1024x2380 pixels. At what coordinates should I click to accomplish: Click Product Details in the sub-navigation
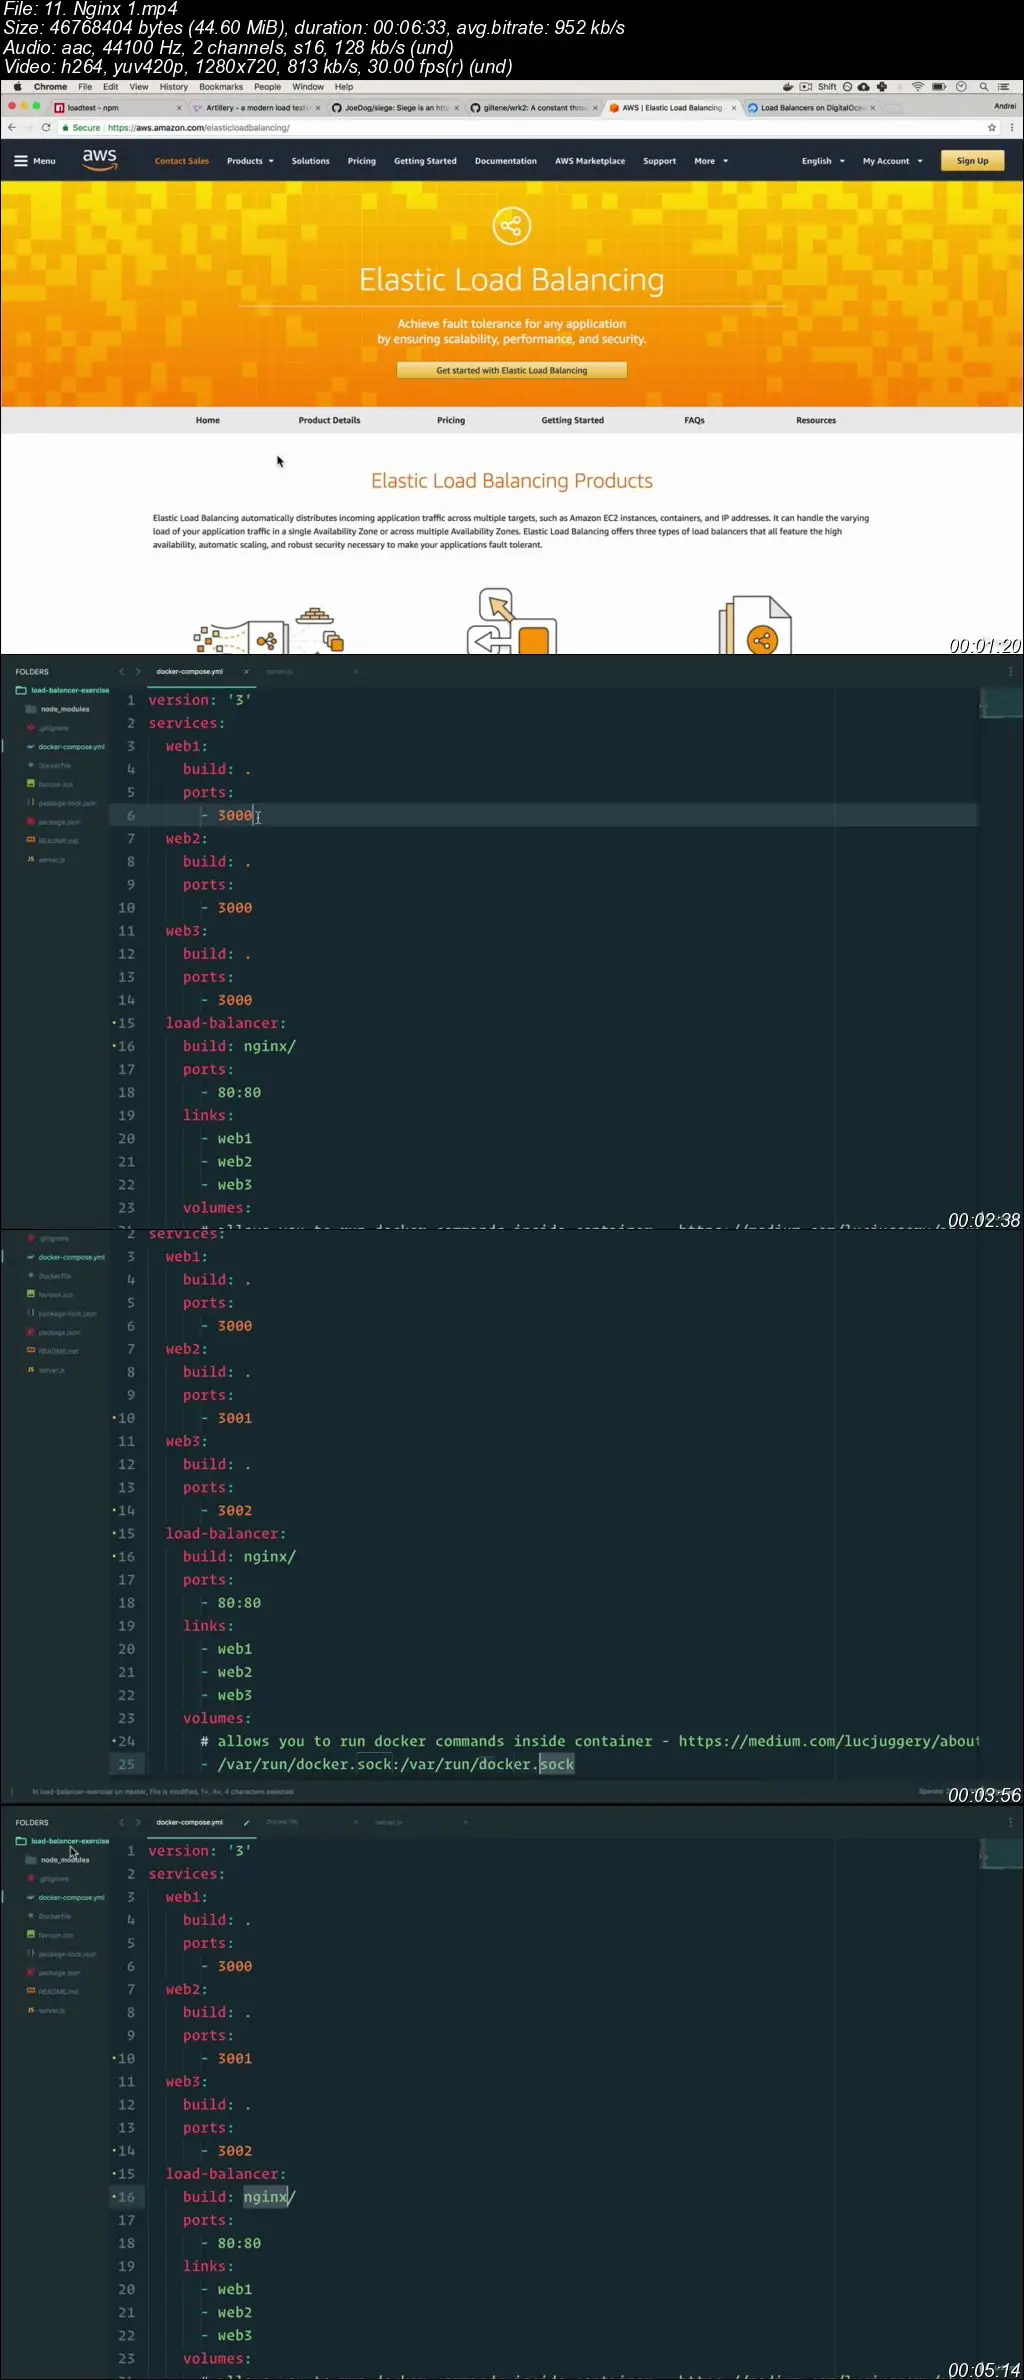click(329, 420)
